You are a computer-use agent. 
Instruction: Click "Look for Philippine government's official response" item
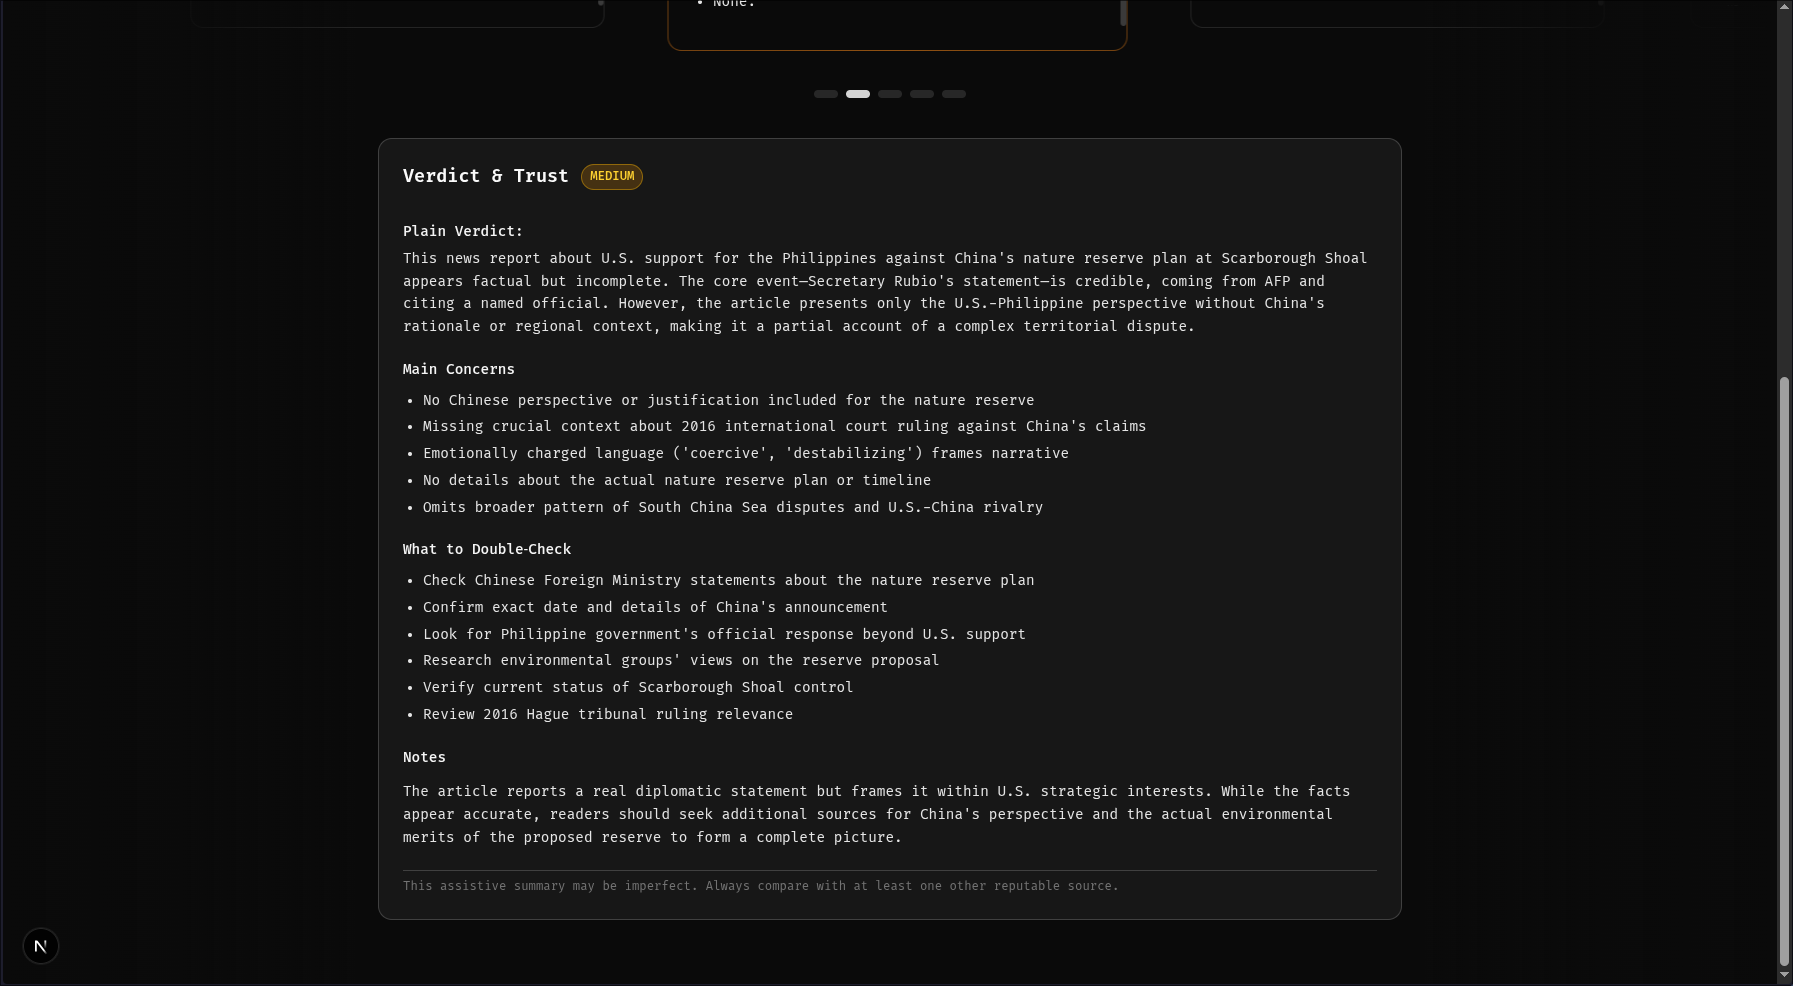point(724,634)
